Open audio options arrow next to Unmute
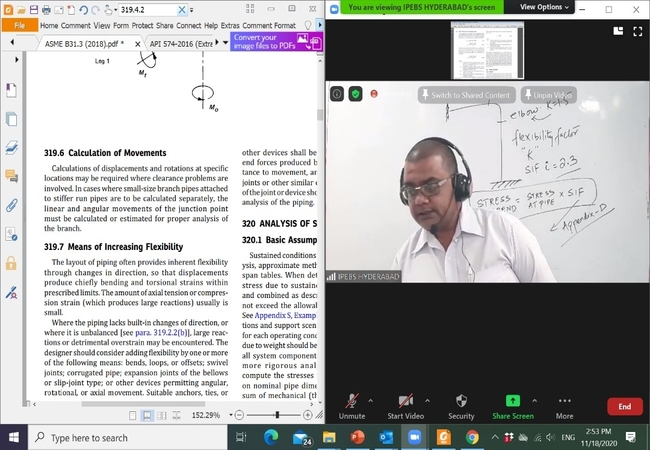This screenshot has height=450, width=650. 371,401
